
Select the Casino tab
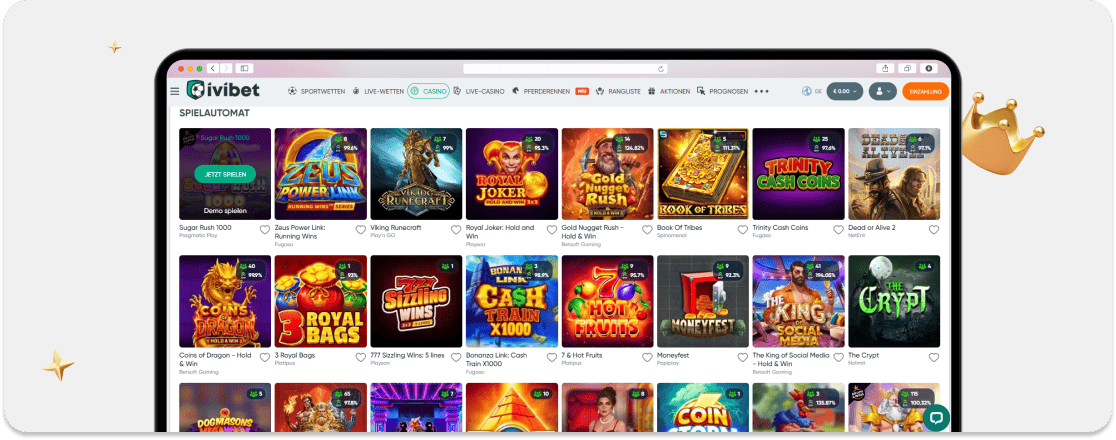428,91
